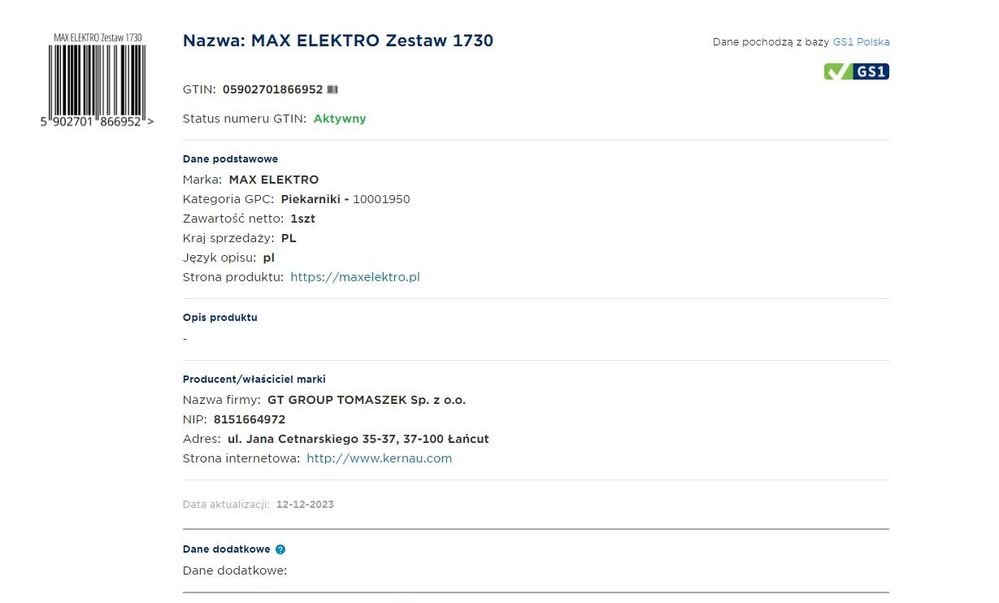Select the NIP number 8151664972
The height and width of the screenshot is (603, 999).
click(249, 419)
